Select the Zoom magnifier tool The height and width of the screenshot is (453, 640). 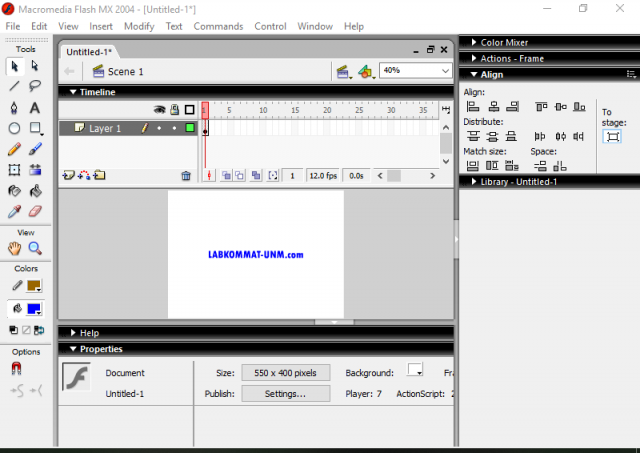coord(35,248)
